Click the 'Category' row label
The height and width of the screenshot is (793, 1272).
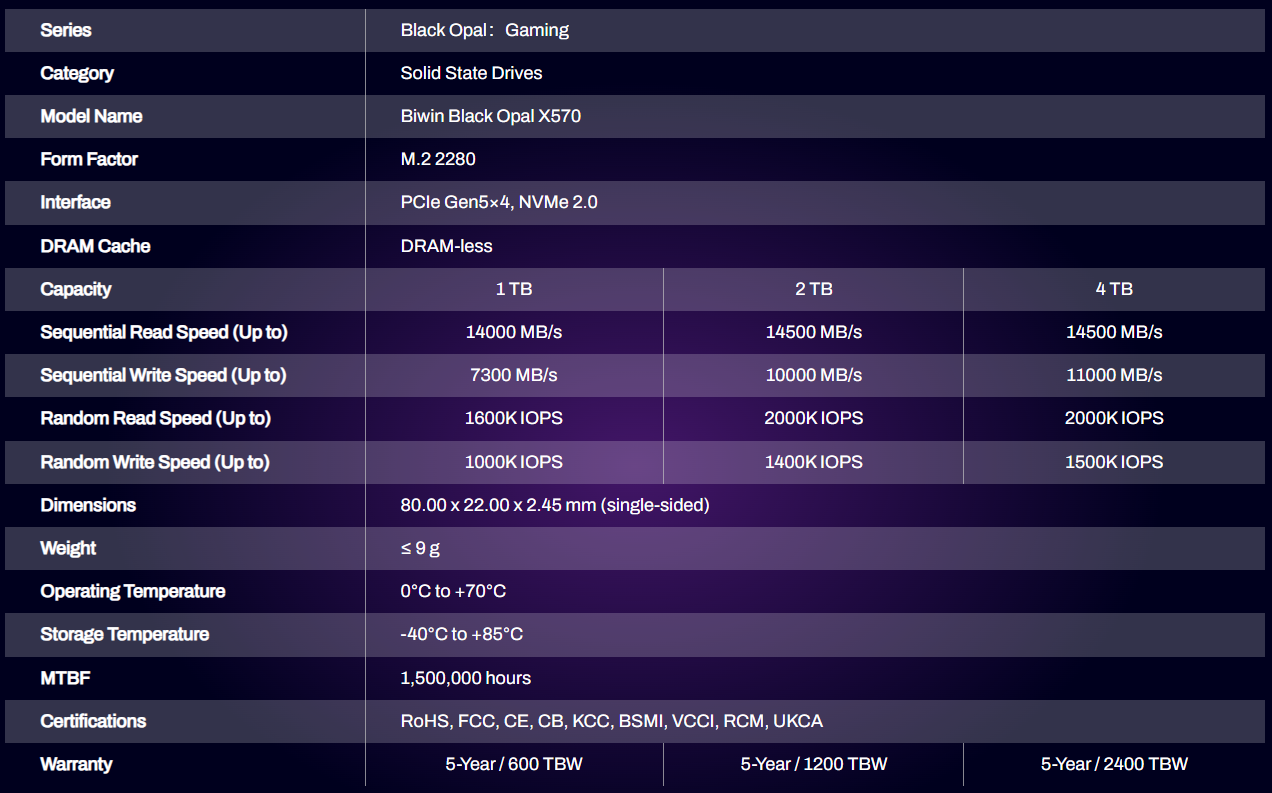77,73
